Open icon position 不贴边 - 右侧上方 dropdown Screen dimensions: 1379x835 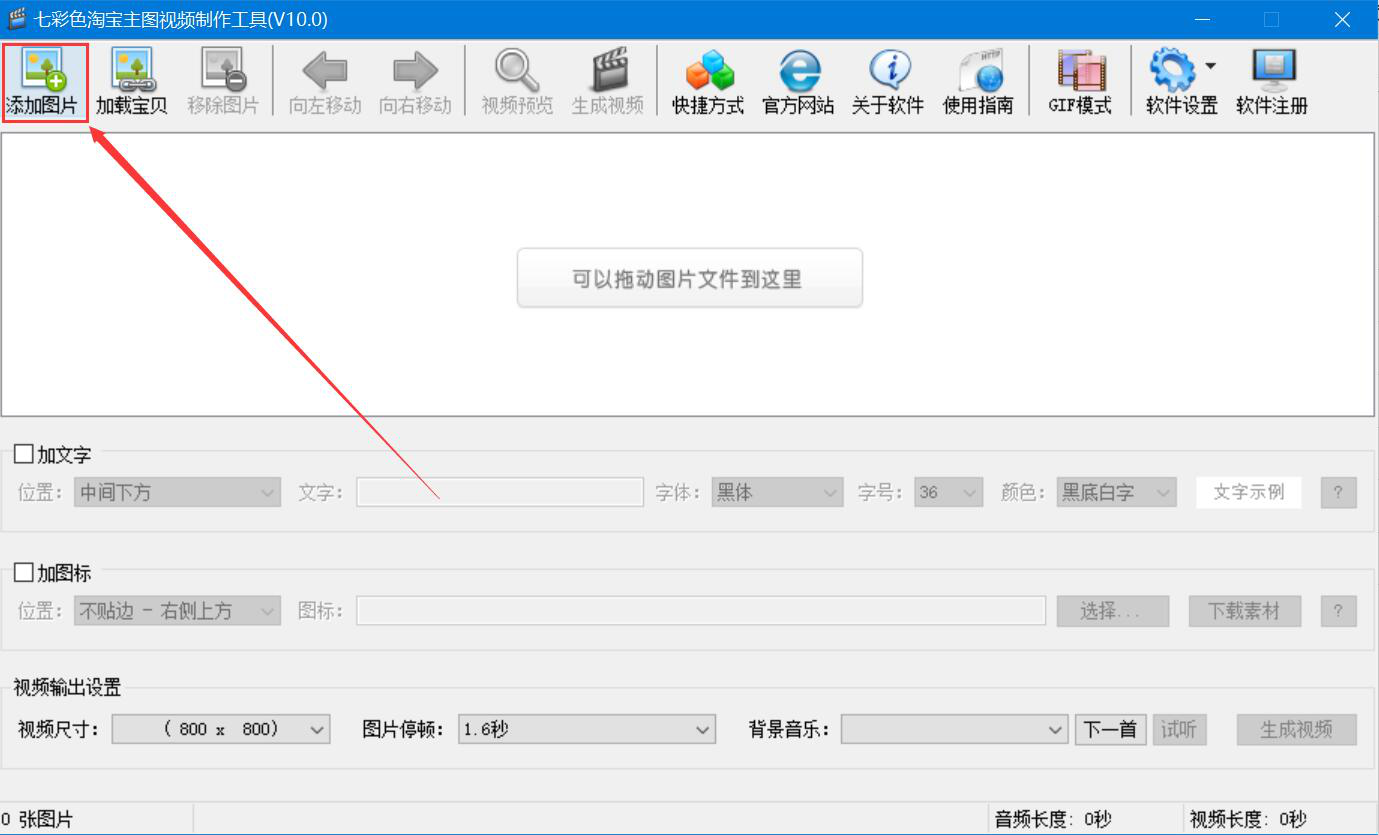178,610
